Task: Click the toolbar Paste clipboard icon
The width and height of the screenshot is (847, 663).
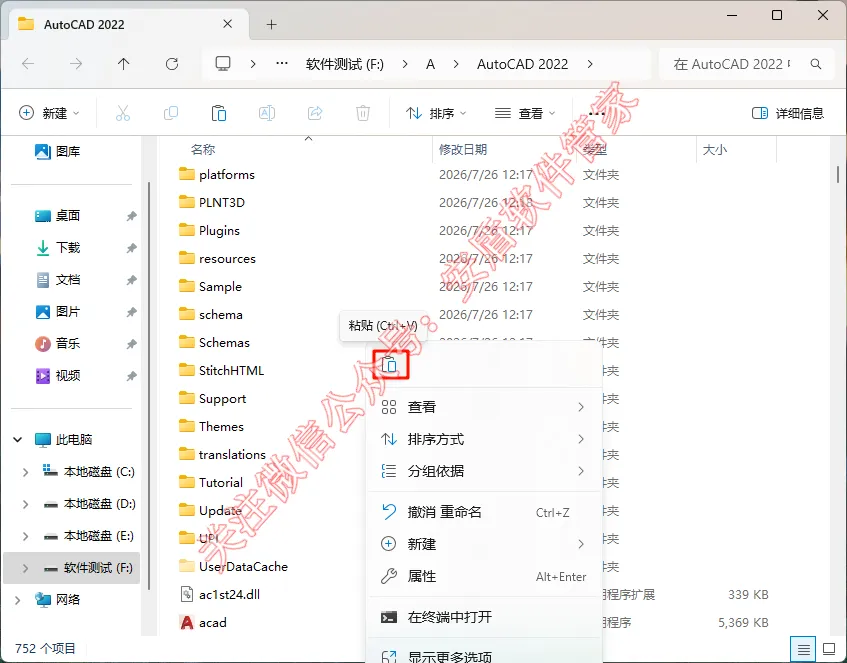Action: [x=219, y=113]
